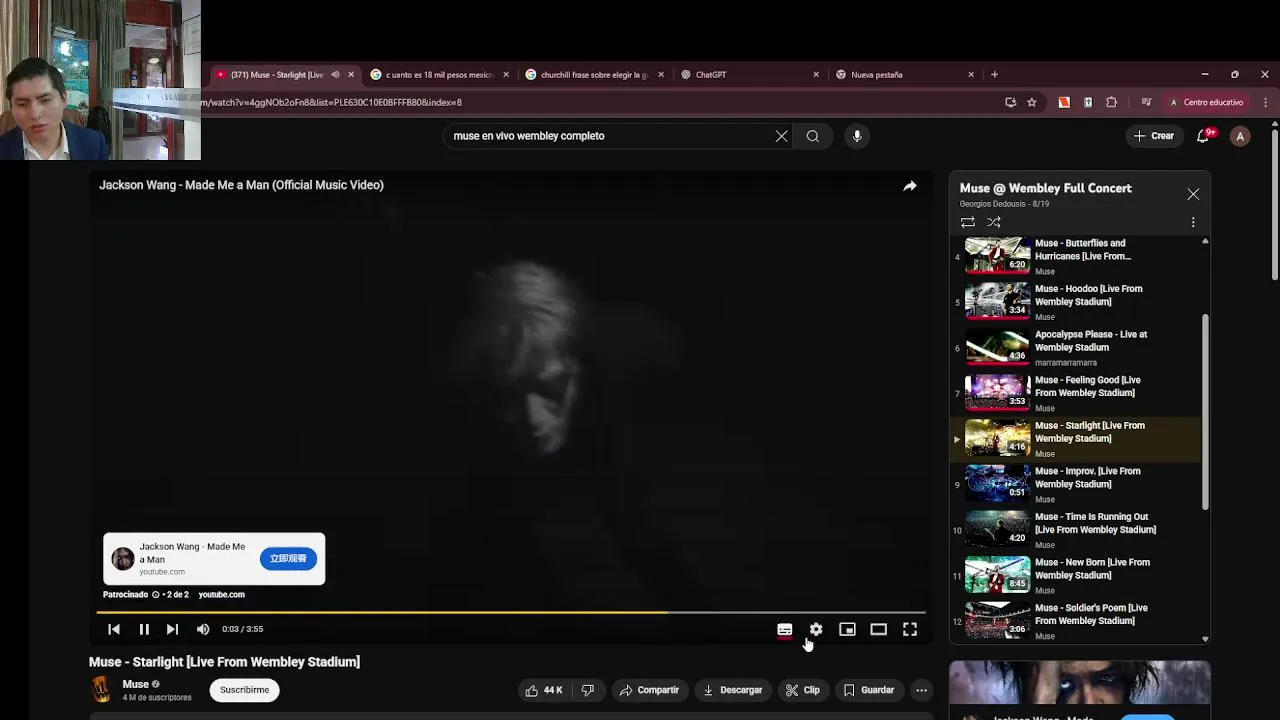Bookmark this page with the star
This screenshot has width=1280, height=720.
(1032, 102)
